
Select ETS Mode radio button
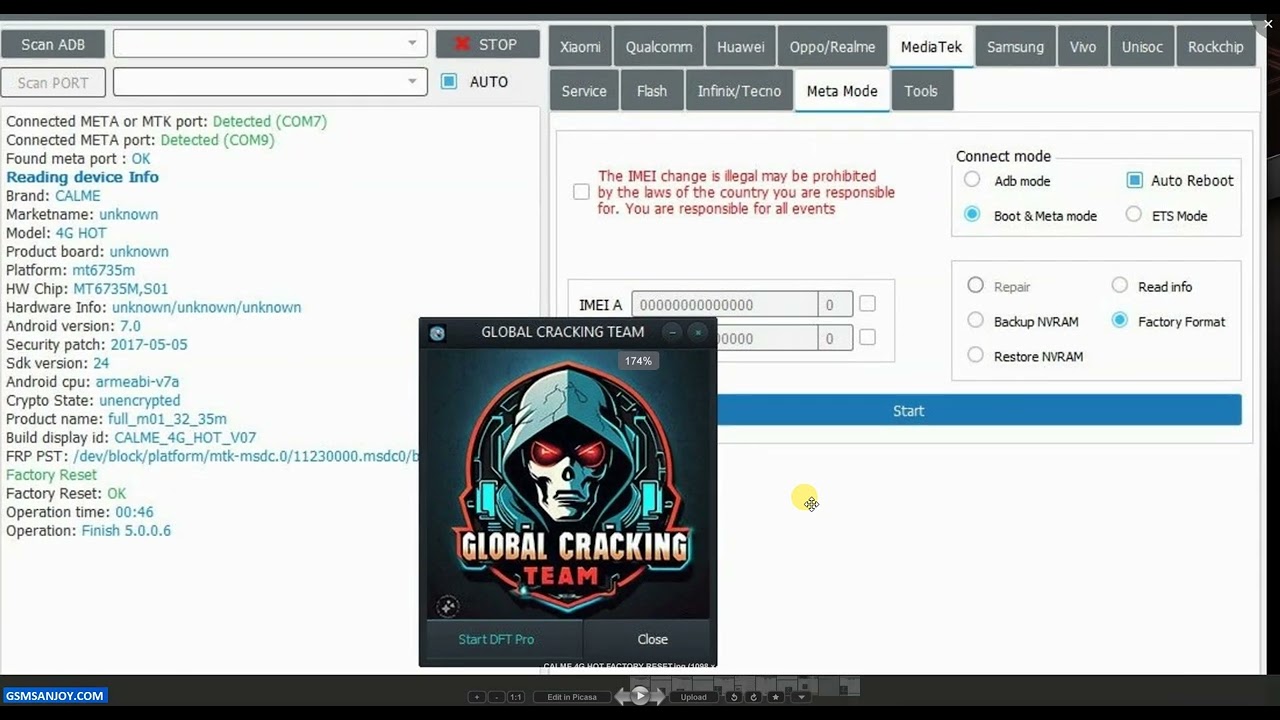pos(1134,214)
